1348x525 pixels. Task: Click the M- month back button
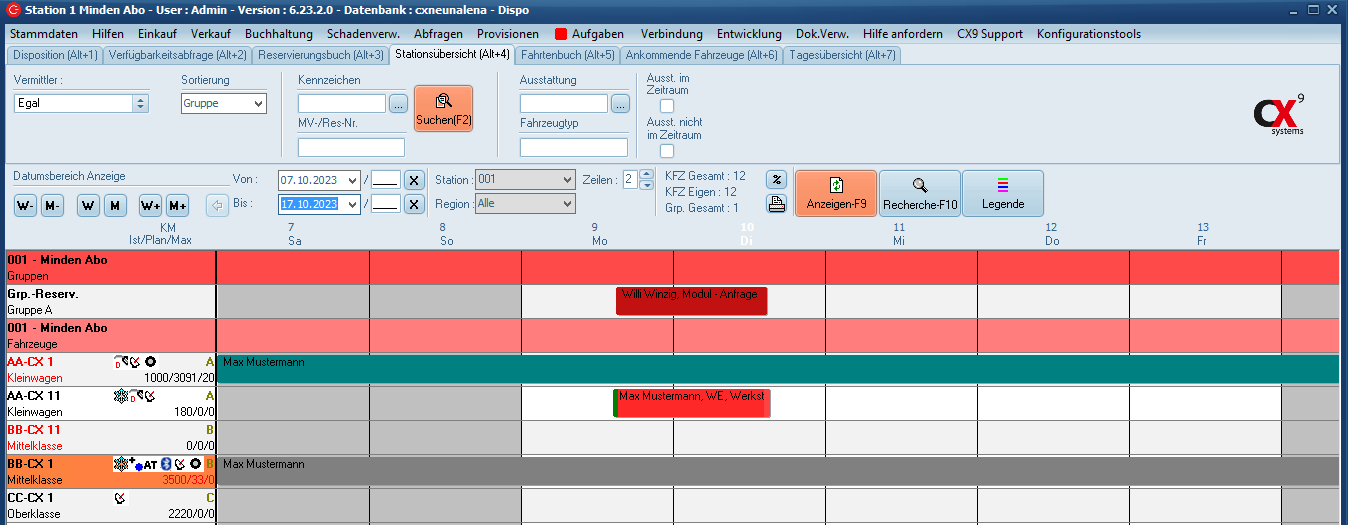click(x=52, y=205)
